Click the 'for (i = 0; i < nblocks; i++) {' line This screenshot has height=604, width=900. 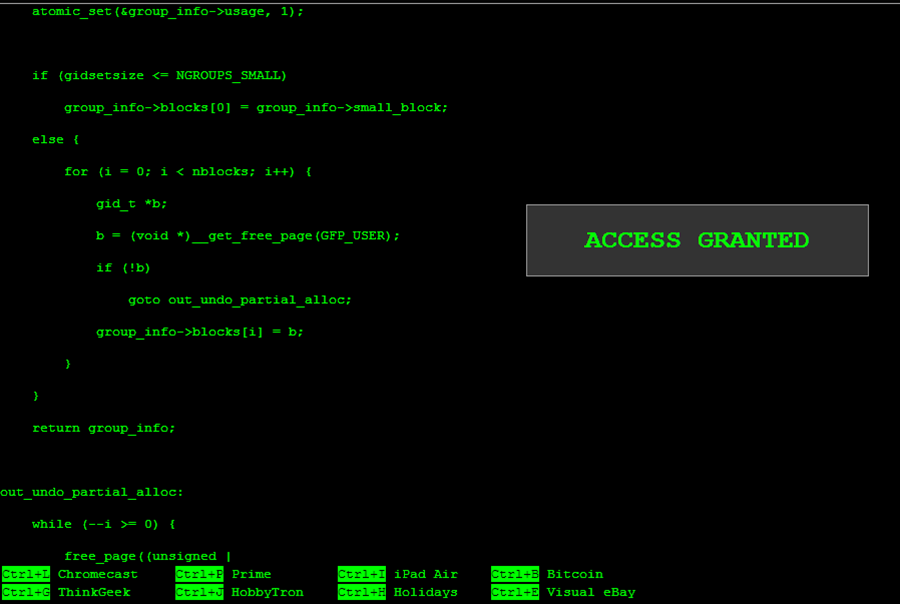tap(188, 172)
